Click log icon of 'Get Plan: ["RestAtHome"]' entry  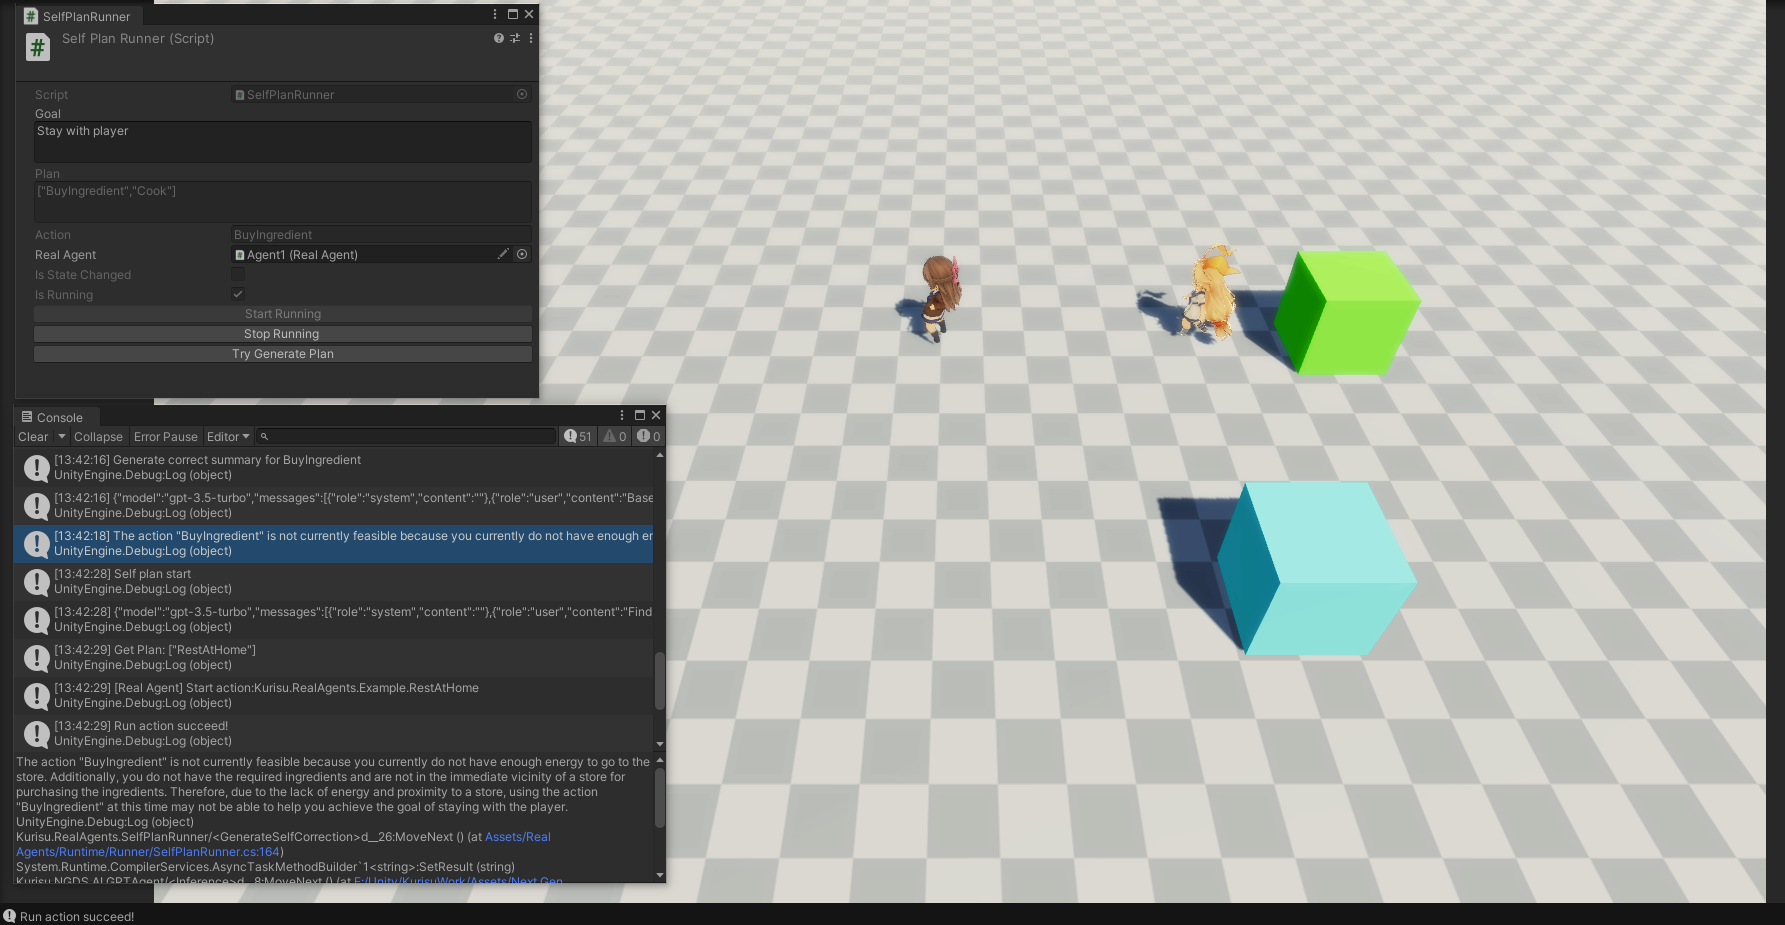click(x=37, y=657)
